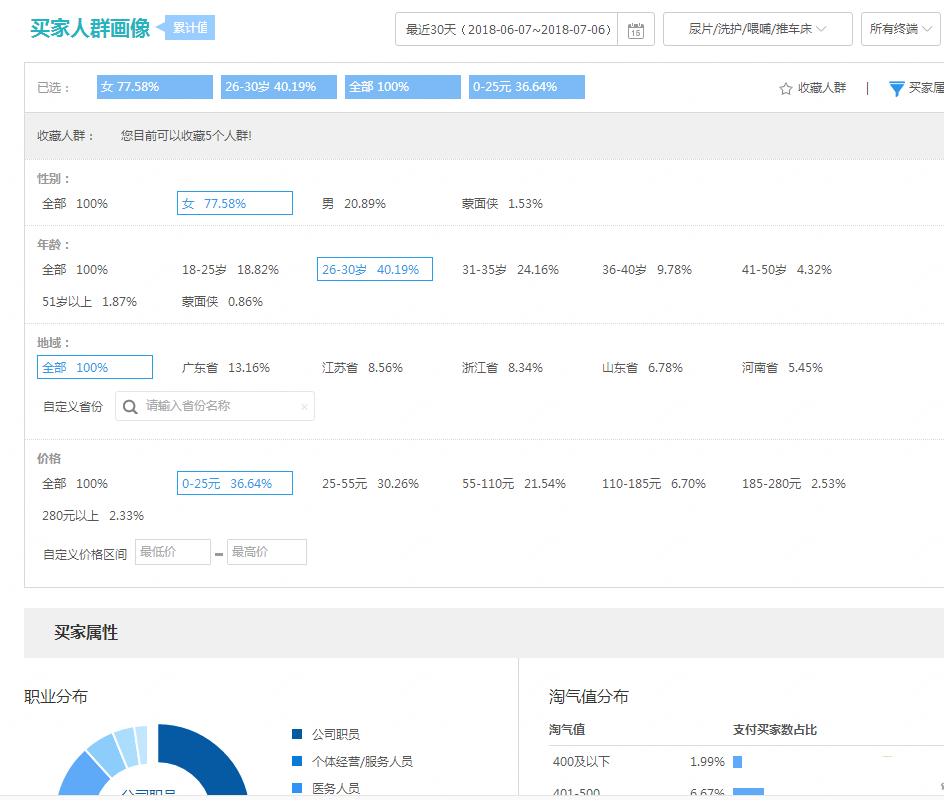The width and height of the screenshot is (944, 802).
Task: Click the 最低价 price input field
Action: 172,551
